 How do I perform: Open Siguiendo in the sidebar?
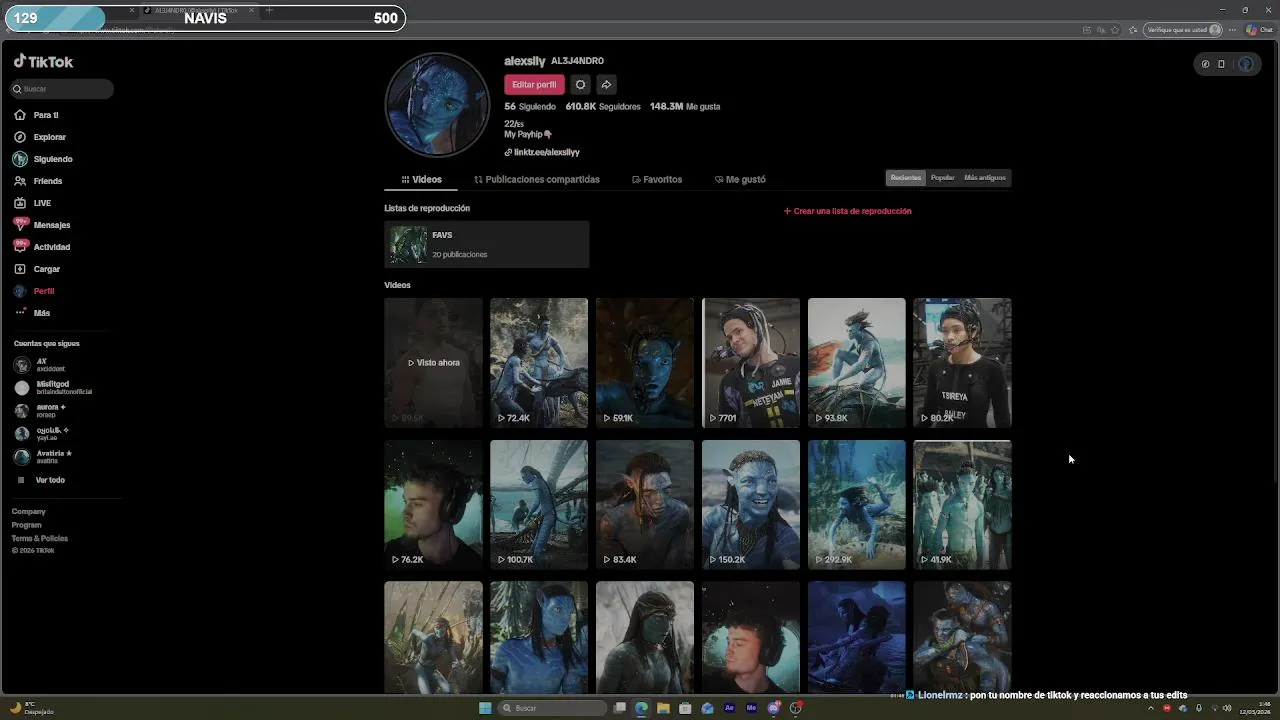point(43,159)
